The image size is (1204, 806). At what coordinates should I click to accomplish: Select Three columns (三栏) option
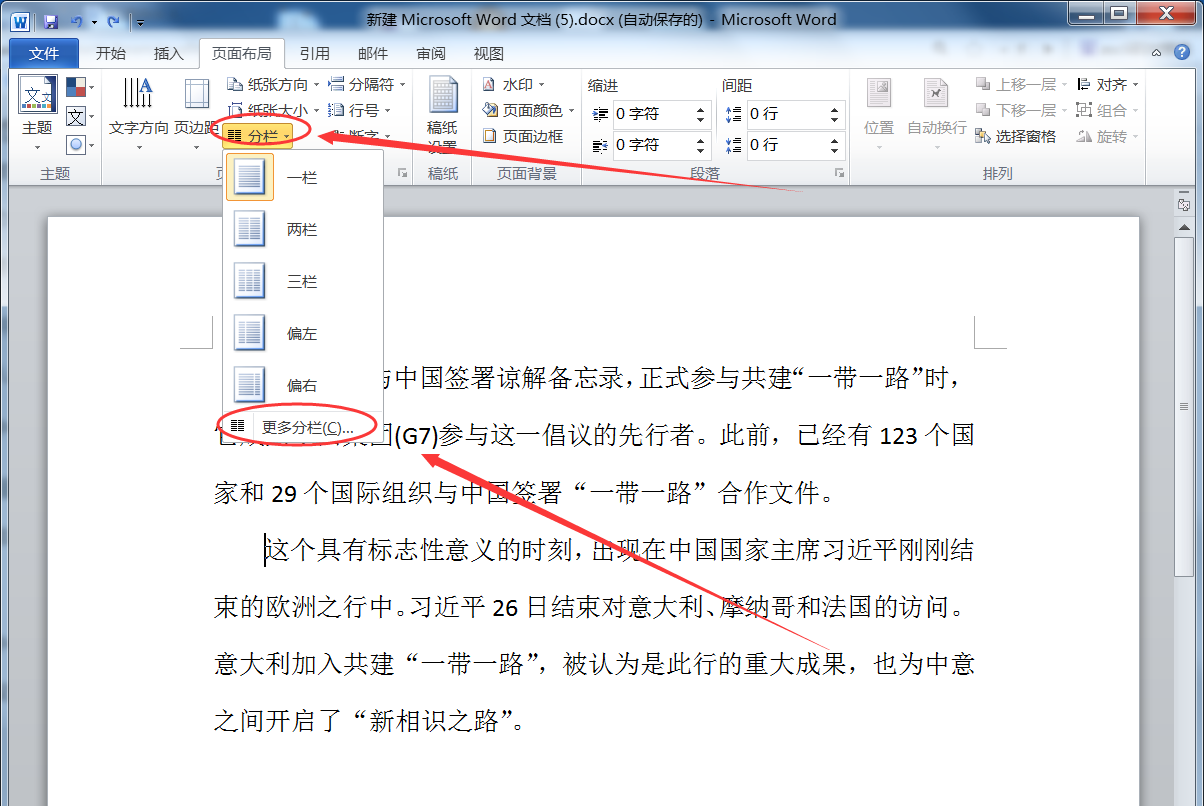click(303, 281)
